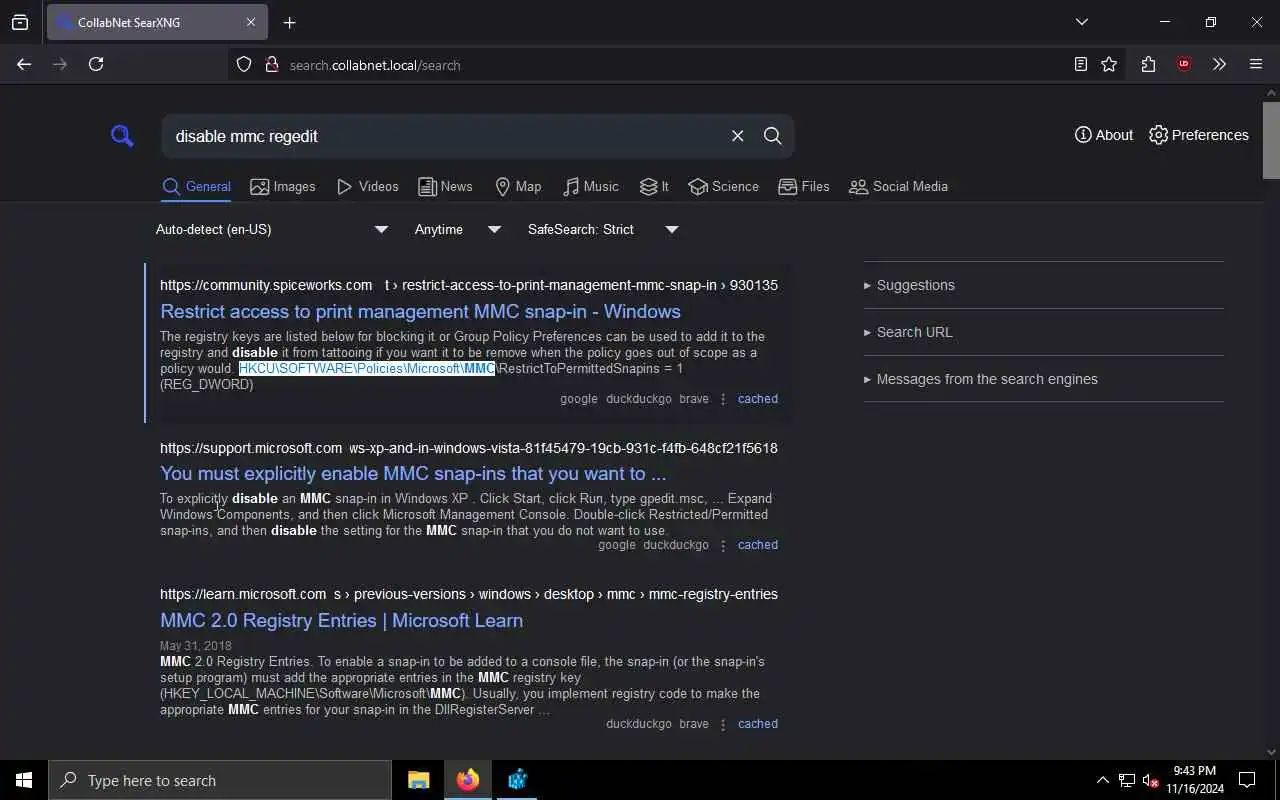The height and width of the screenshot is (800, 1280).
Task: Click the shield tracking protection icon
Action: [244, 65]
